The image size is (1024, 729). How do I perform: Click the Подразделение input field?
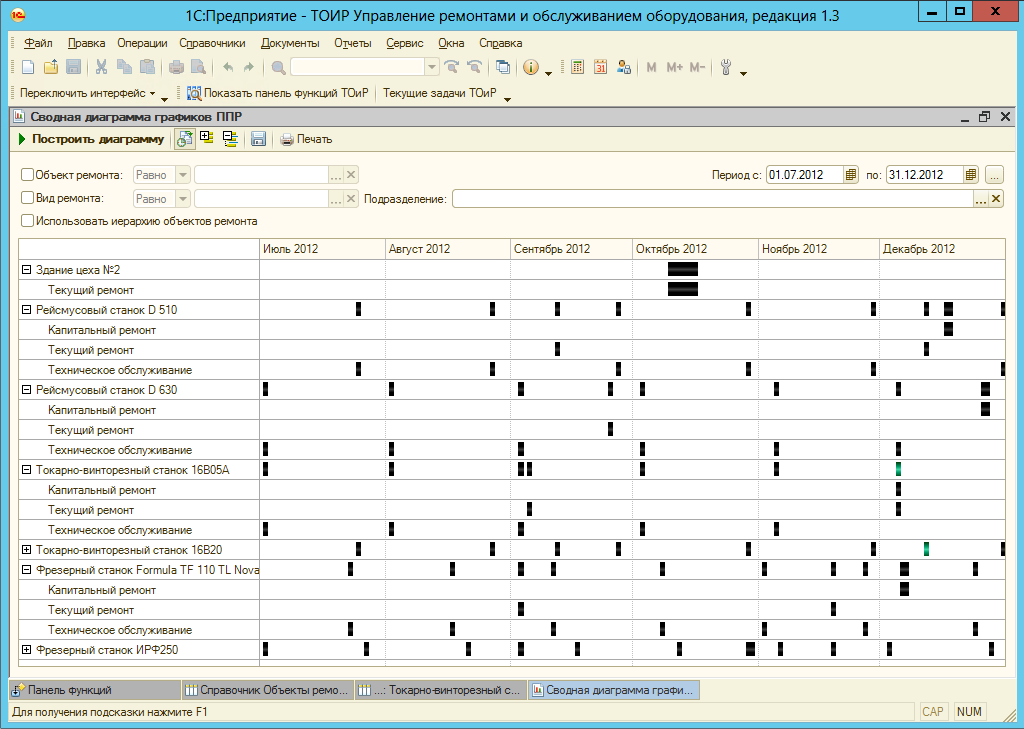(712, 199)
